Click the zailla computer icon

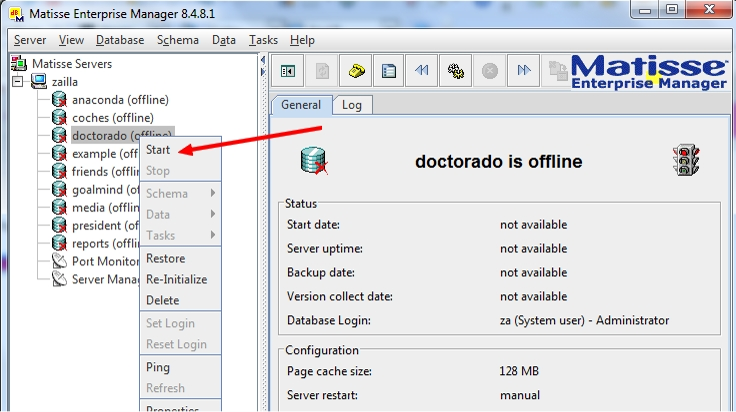tap(39, 81)
